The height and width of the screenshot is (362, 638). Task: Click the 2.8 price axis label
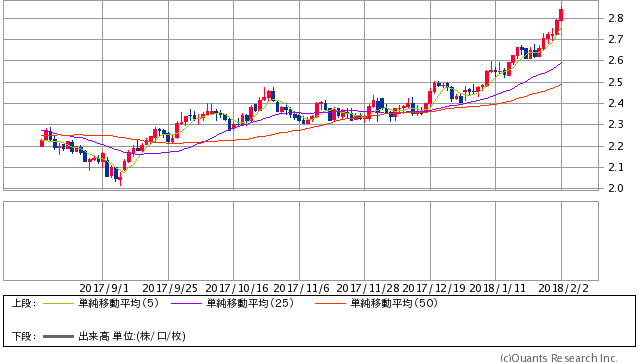616,18
